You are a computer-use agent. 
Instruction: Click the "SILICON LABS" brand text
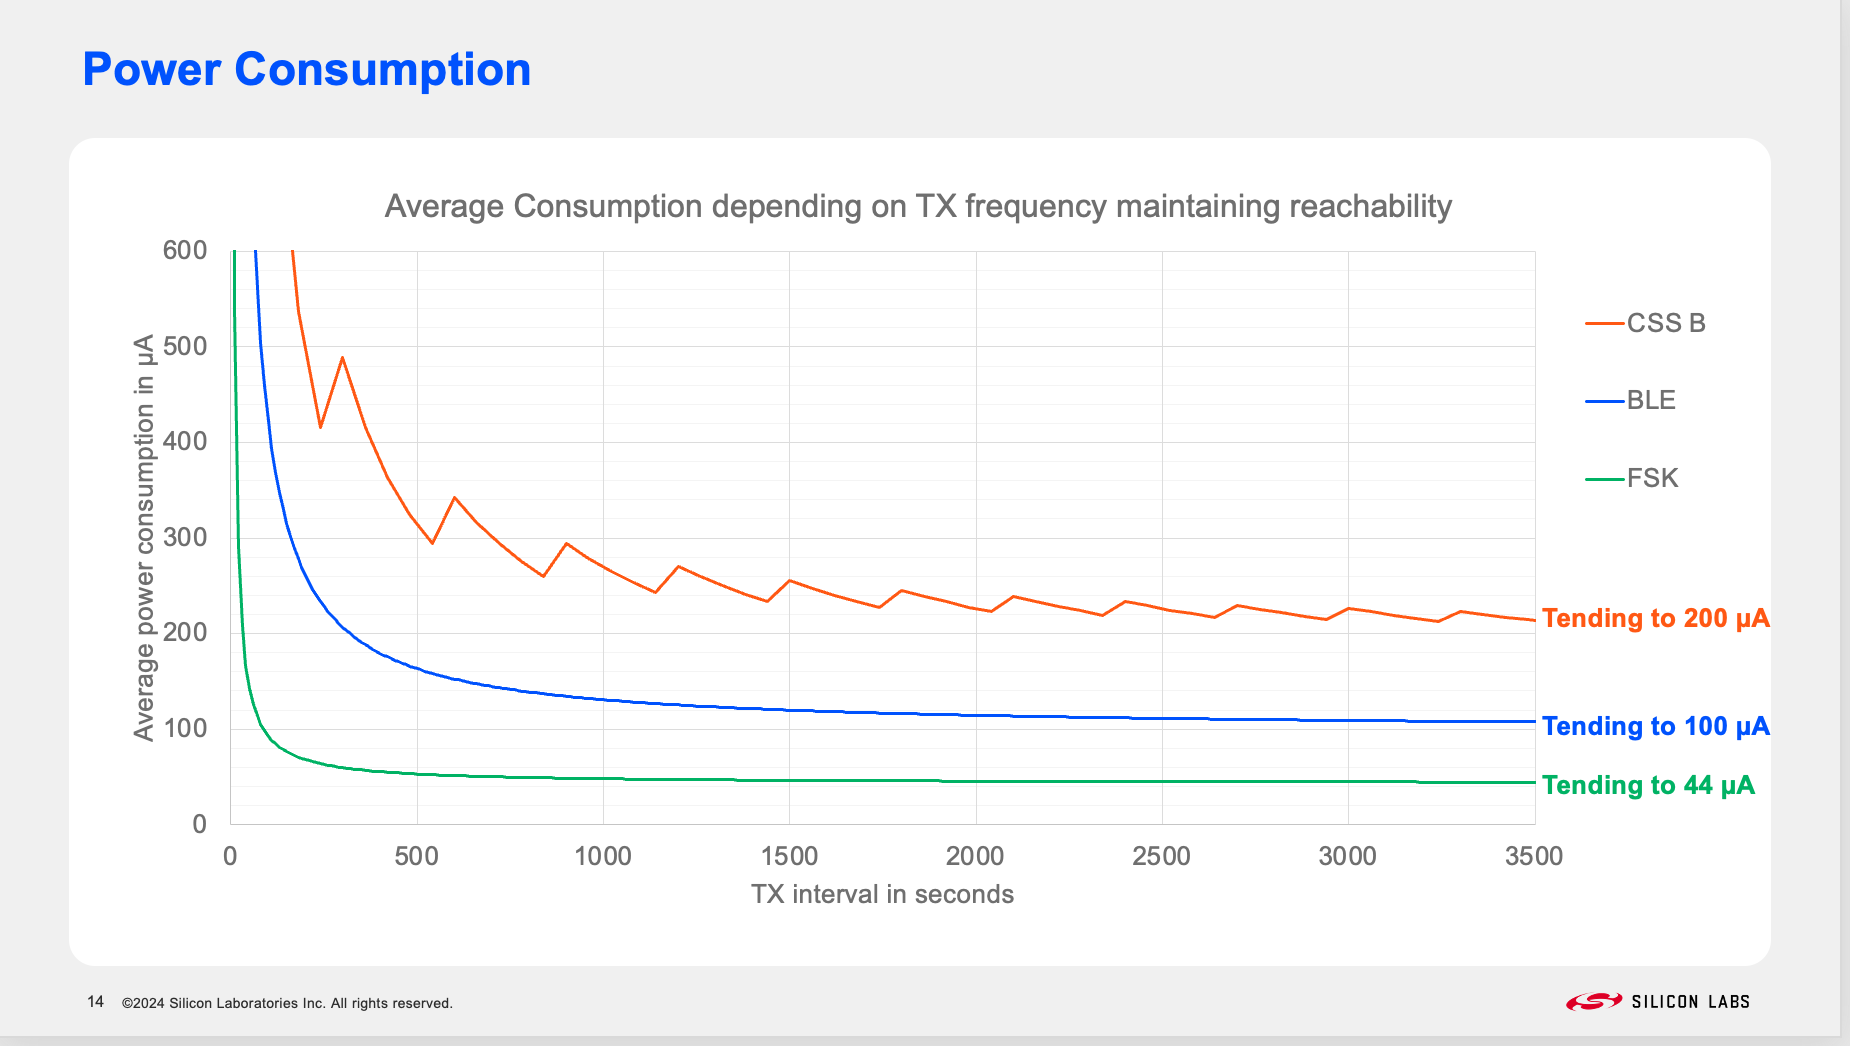(x=1690, y=1002)
